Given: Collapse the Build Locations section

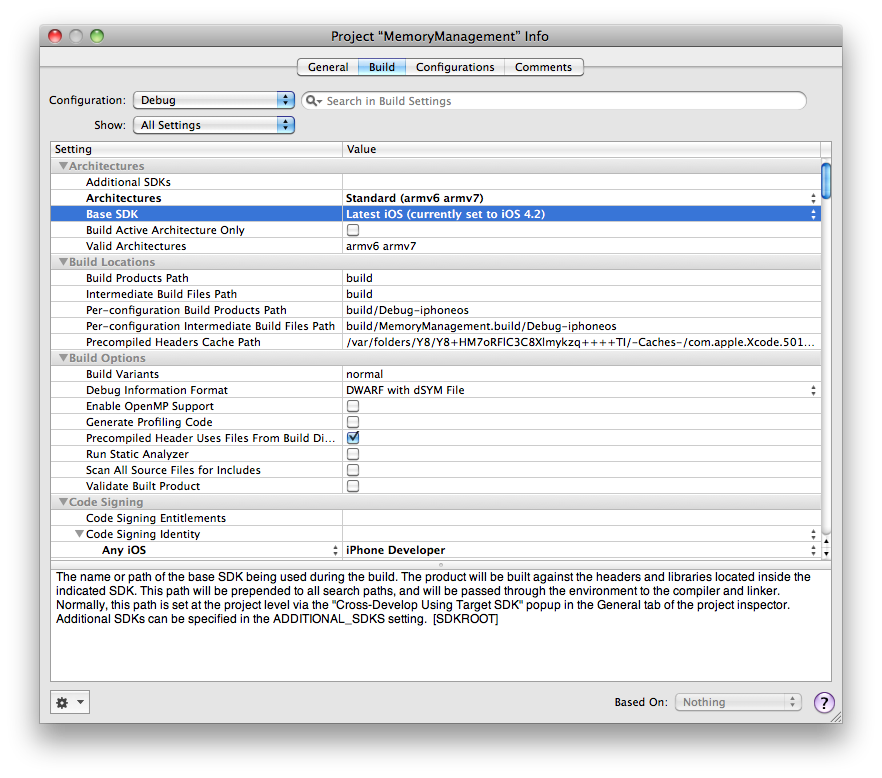Looking at the screenshot, I should point(63,262).
